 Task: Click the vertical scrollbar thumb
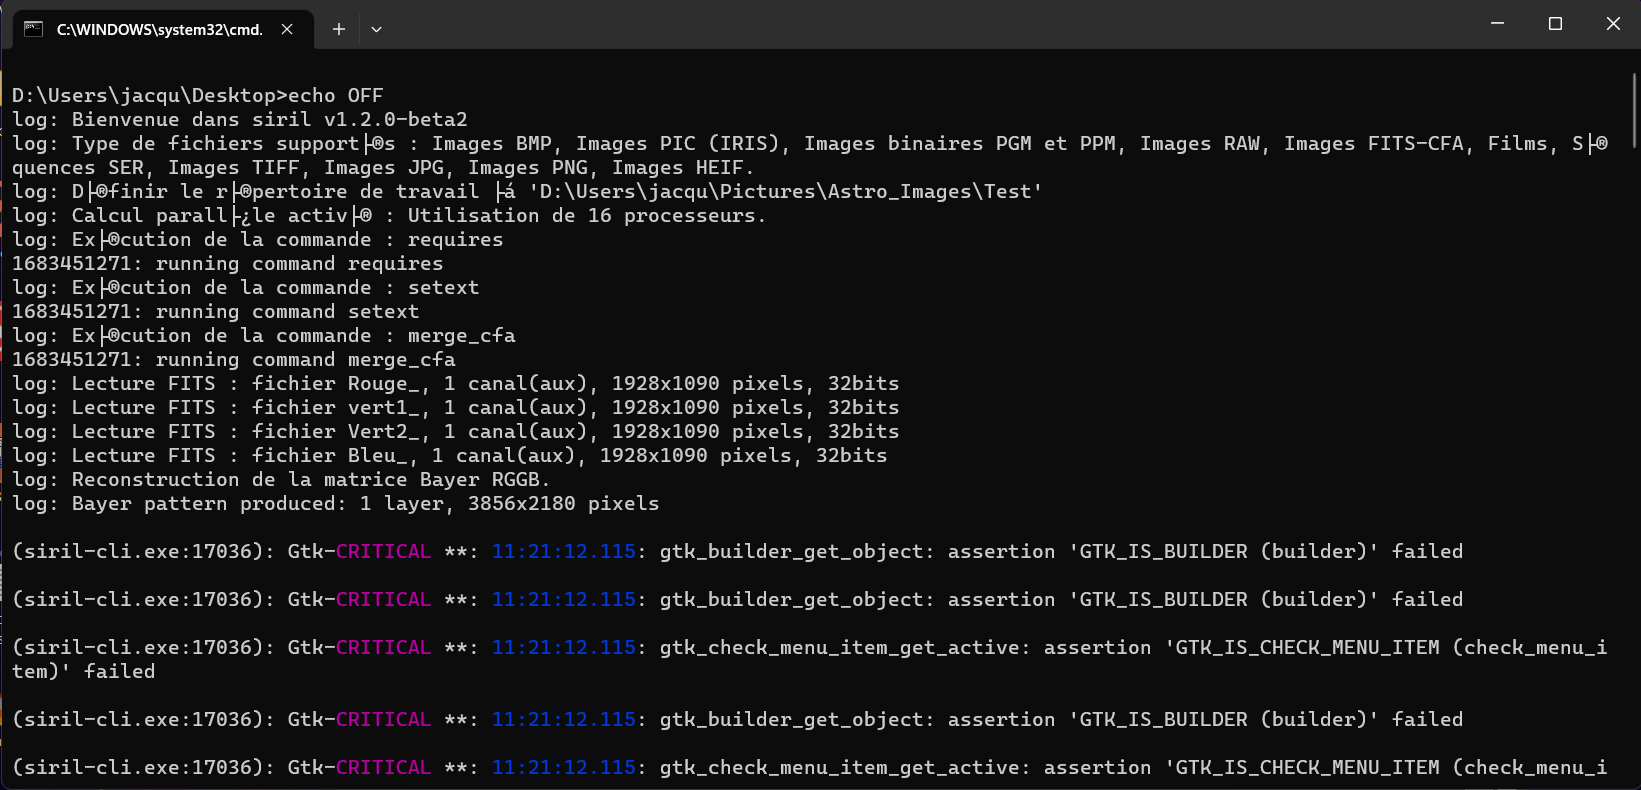click(1634, 110)
